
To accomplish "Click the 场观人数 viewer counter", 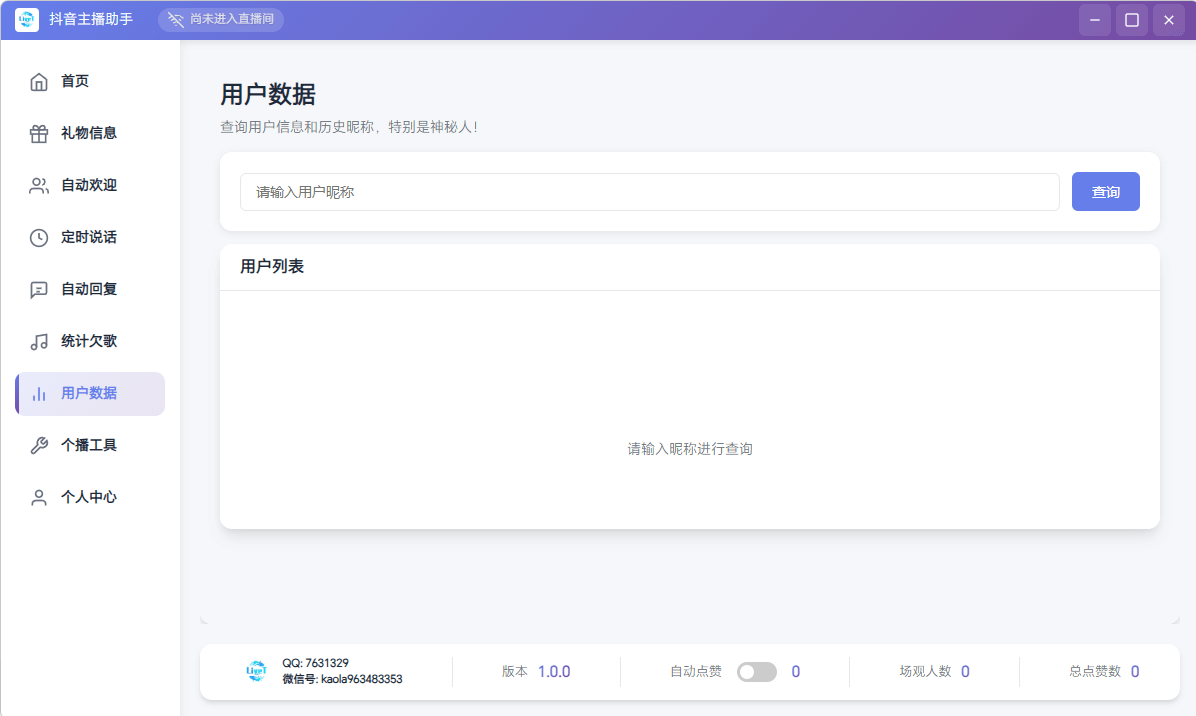I will tap(934, 671).
